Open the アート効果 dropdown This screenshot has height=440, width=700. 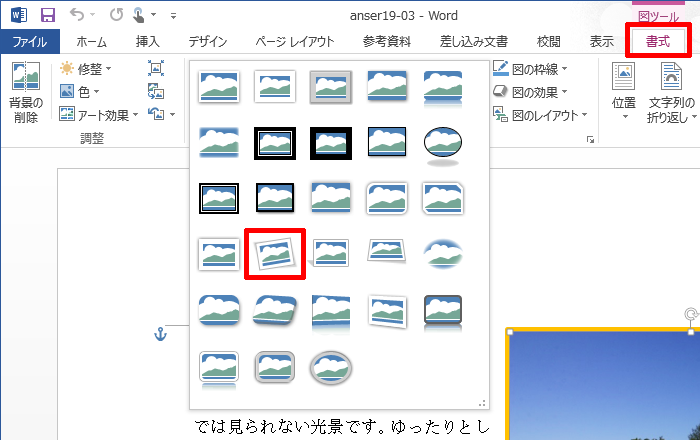coord(99,115)
